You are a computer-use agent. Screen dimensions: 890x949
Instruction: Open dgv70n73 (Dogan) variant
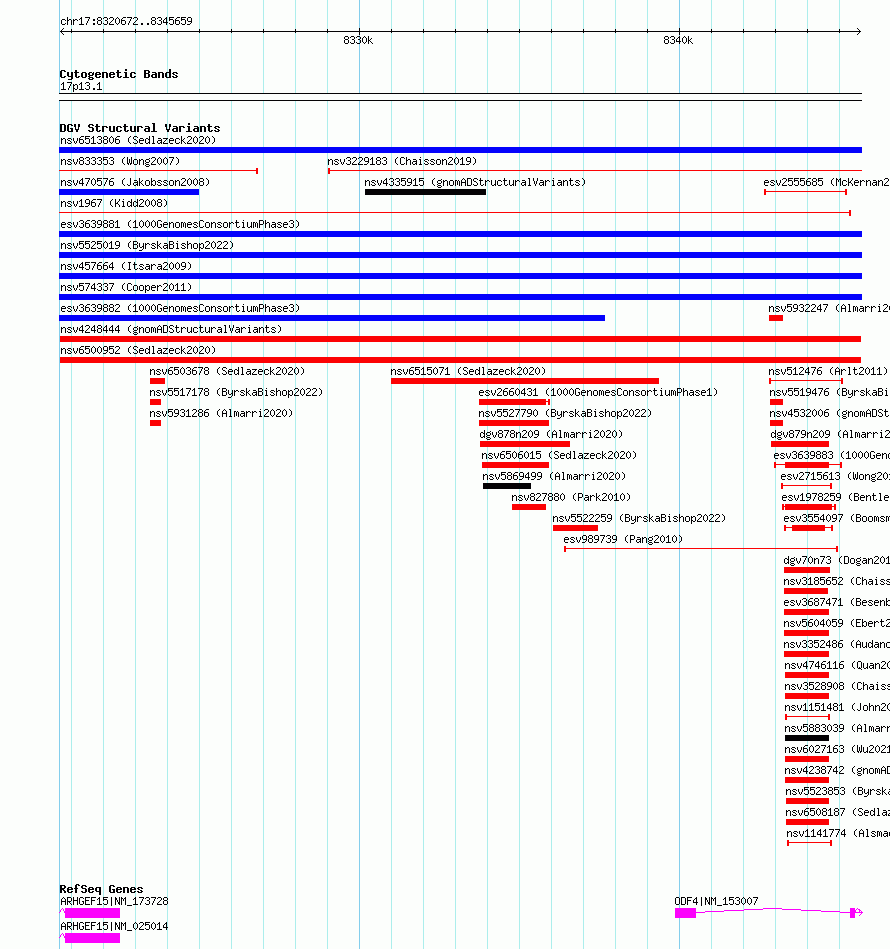point(836,560)
